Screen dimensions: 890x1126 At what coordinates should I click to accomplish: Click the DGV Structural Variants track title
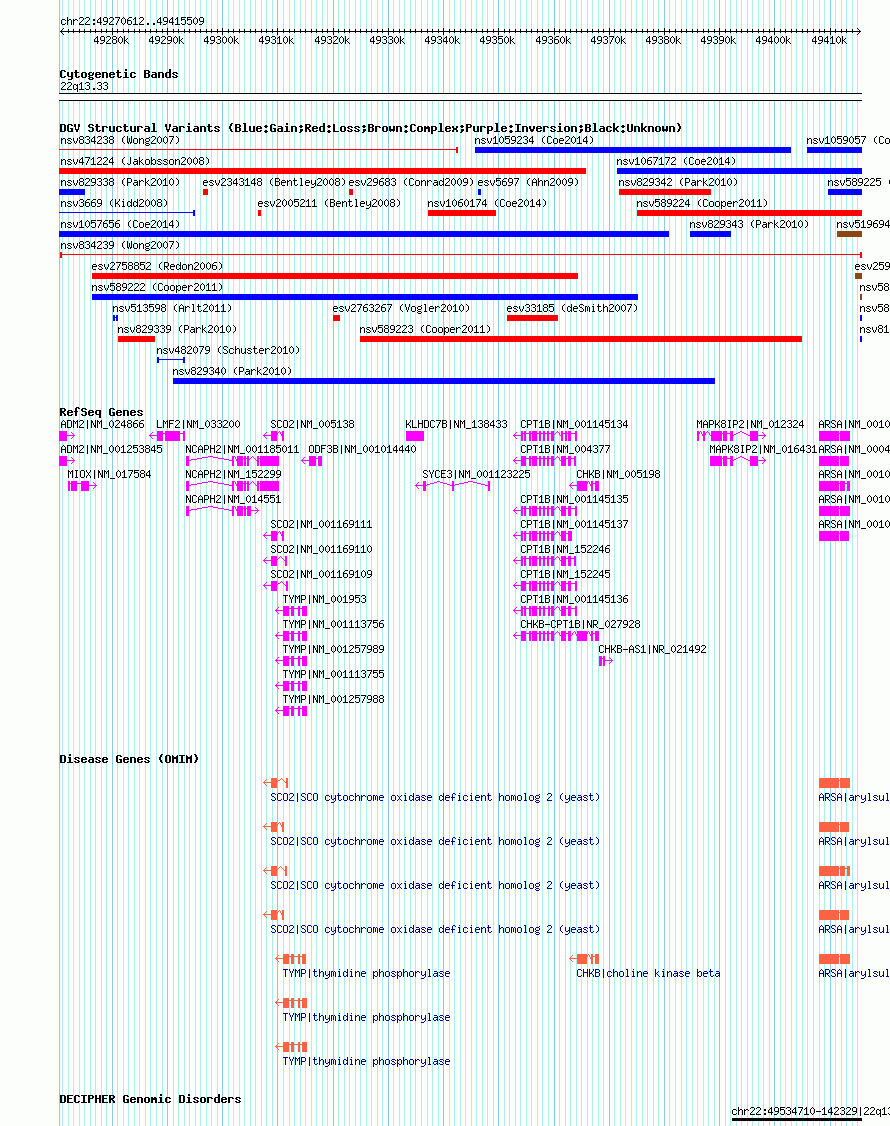(371, 128)
